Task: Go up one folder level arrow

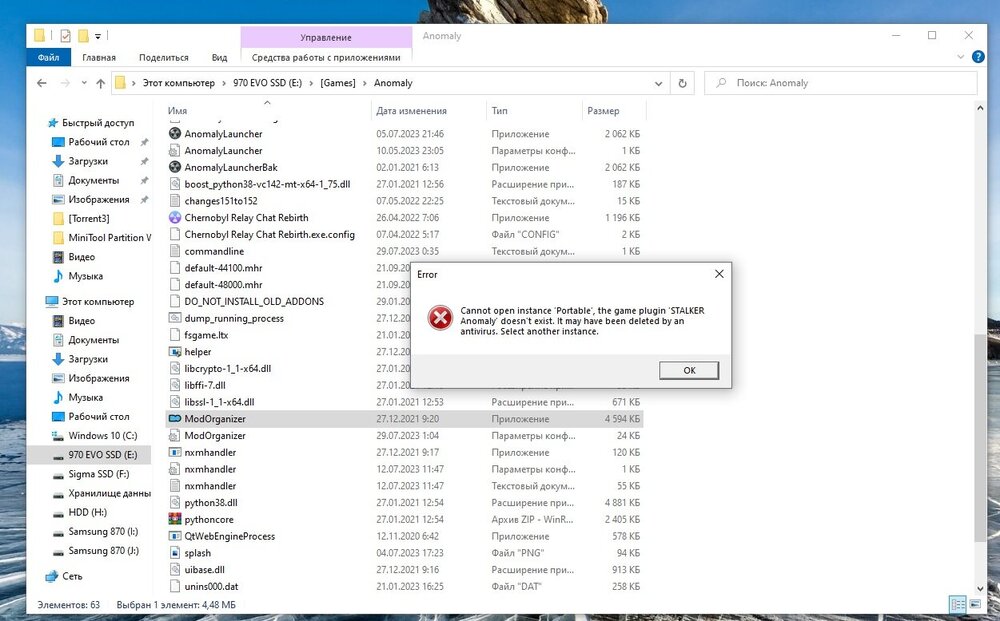Action: (x=100, y=83)
